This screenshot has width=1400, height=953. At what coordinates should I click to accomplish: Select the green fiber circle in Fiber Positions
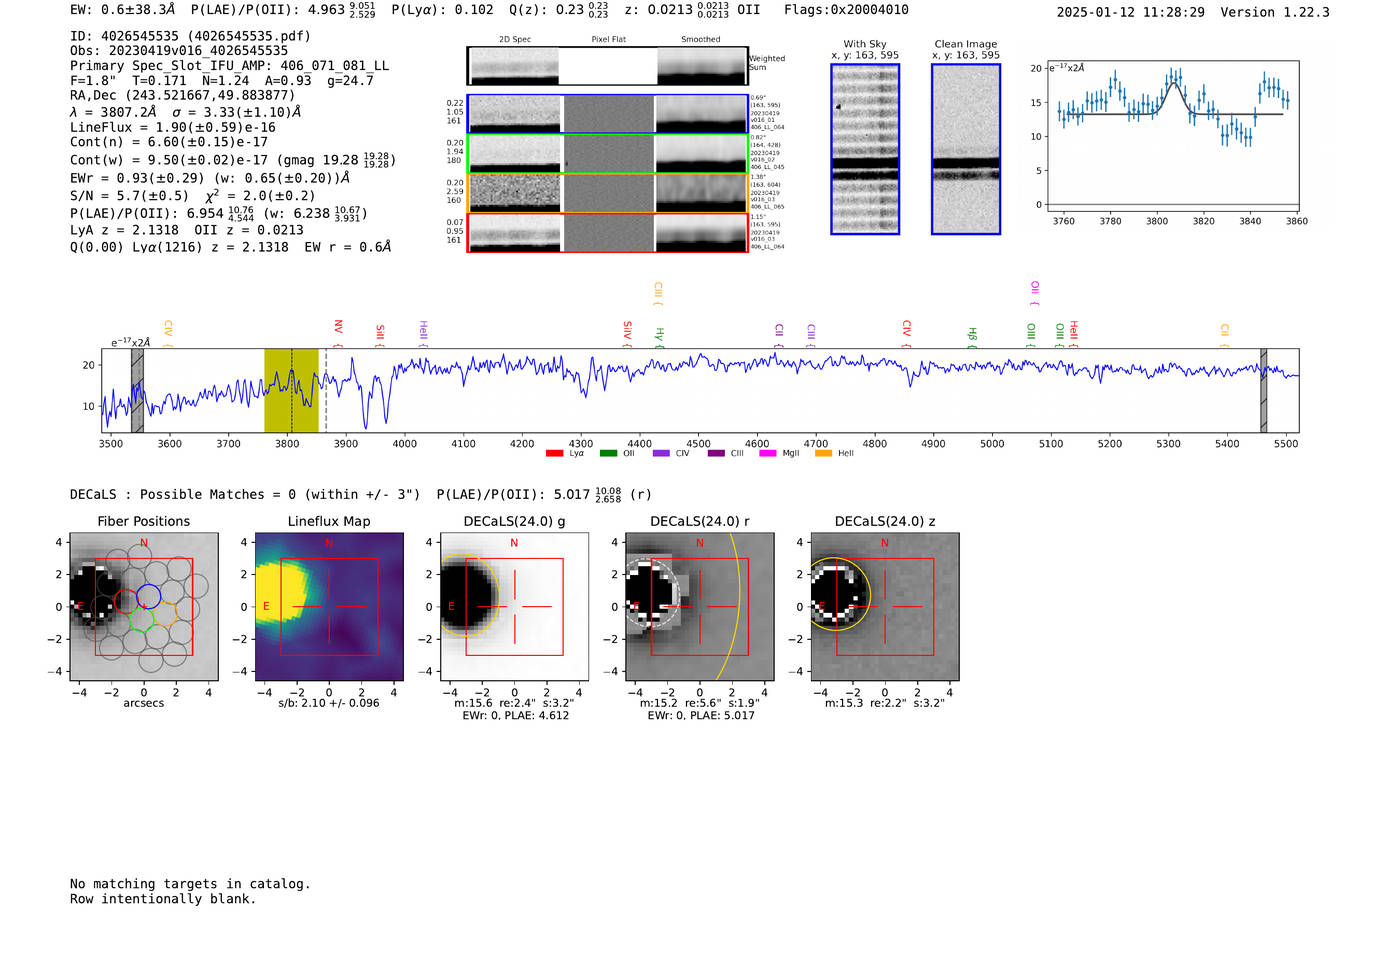(142, 618)
